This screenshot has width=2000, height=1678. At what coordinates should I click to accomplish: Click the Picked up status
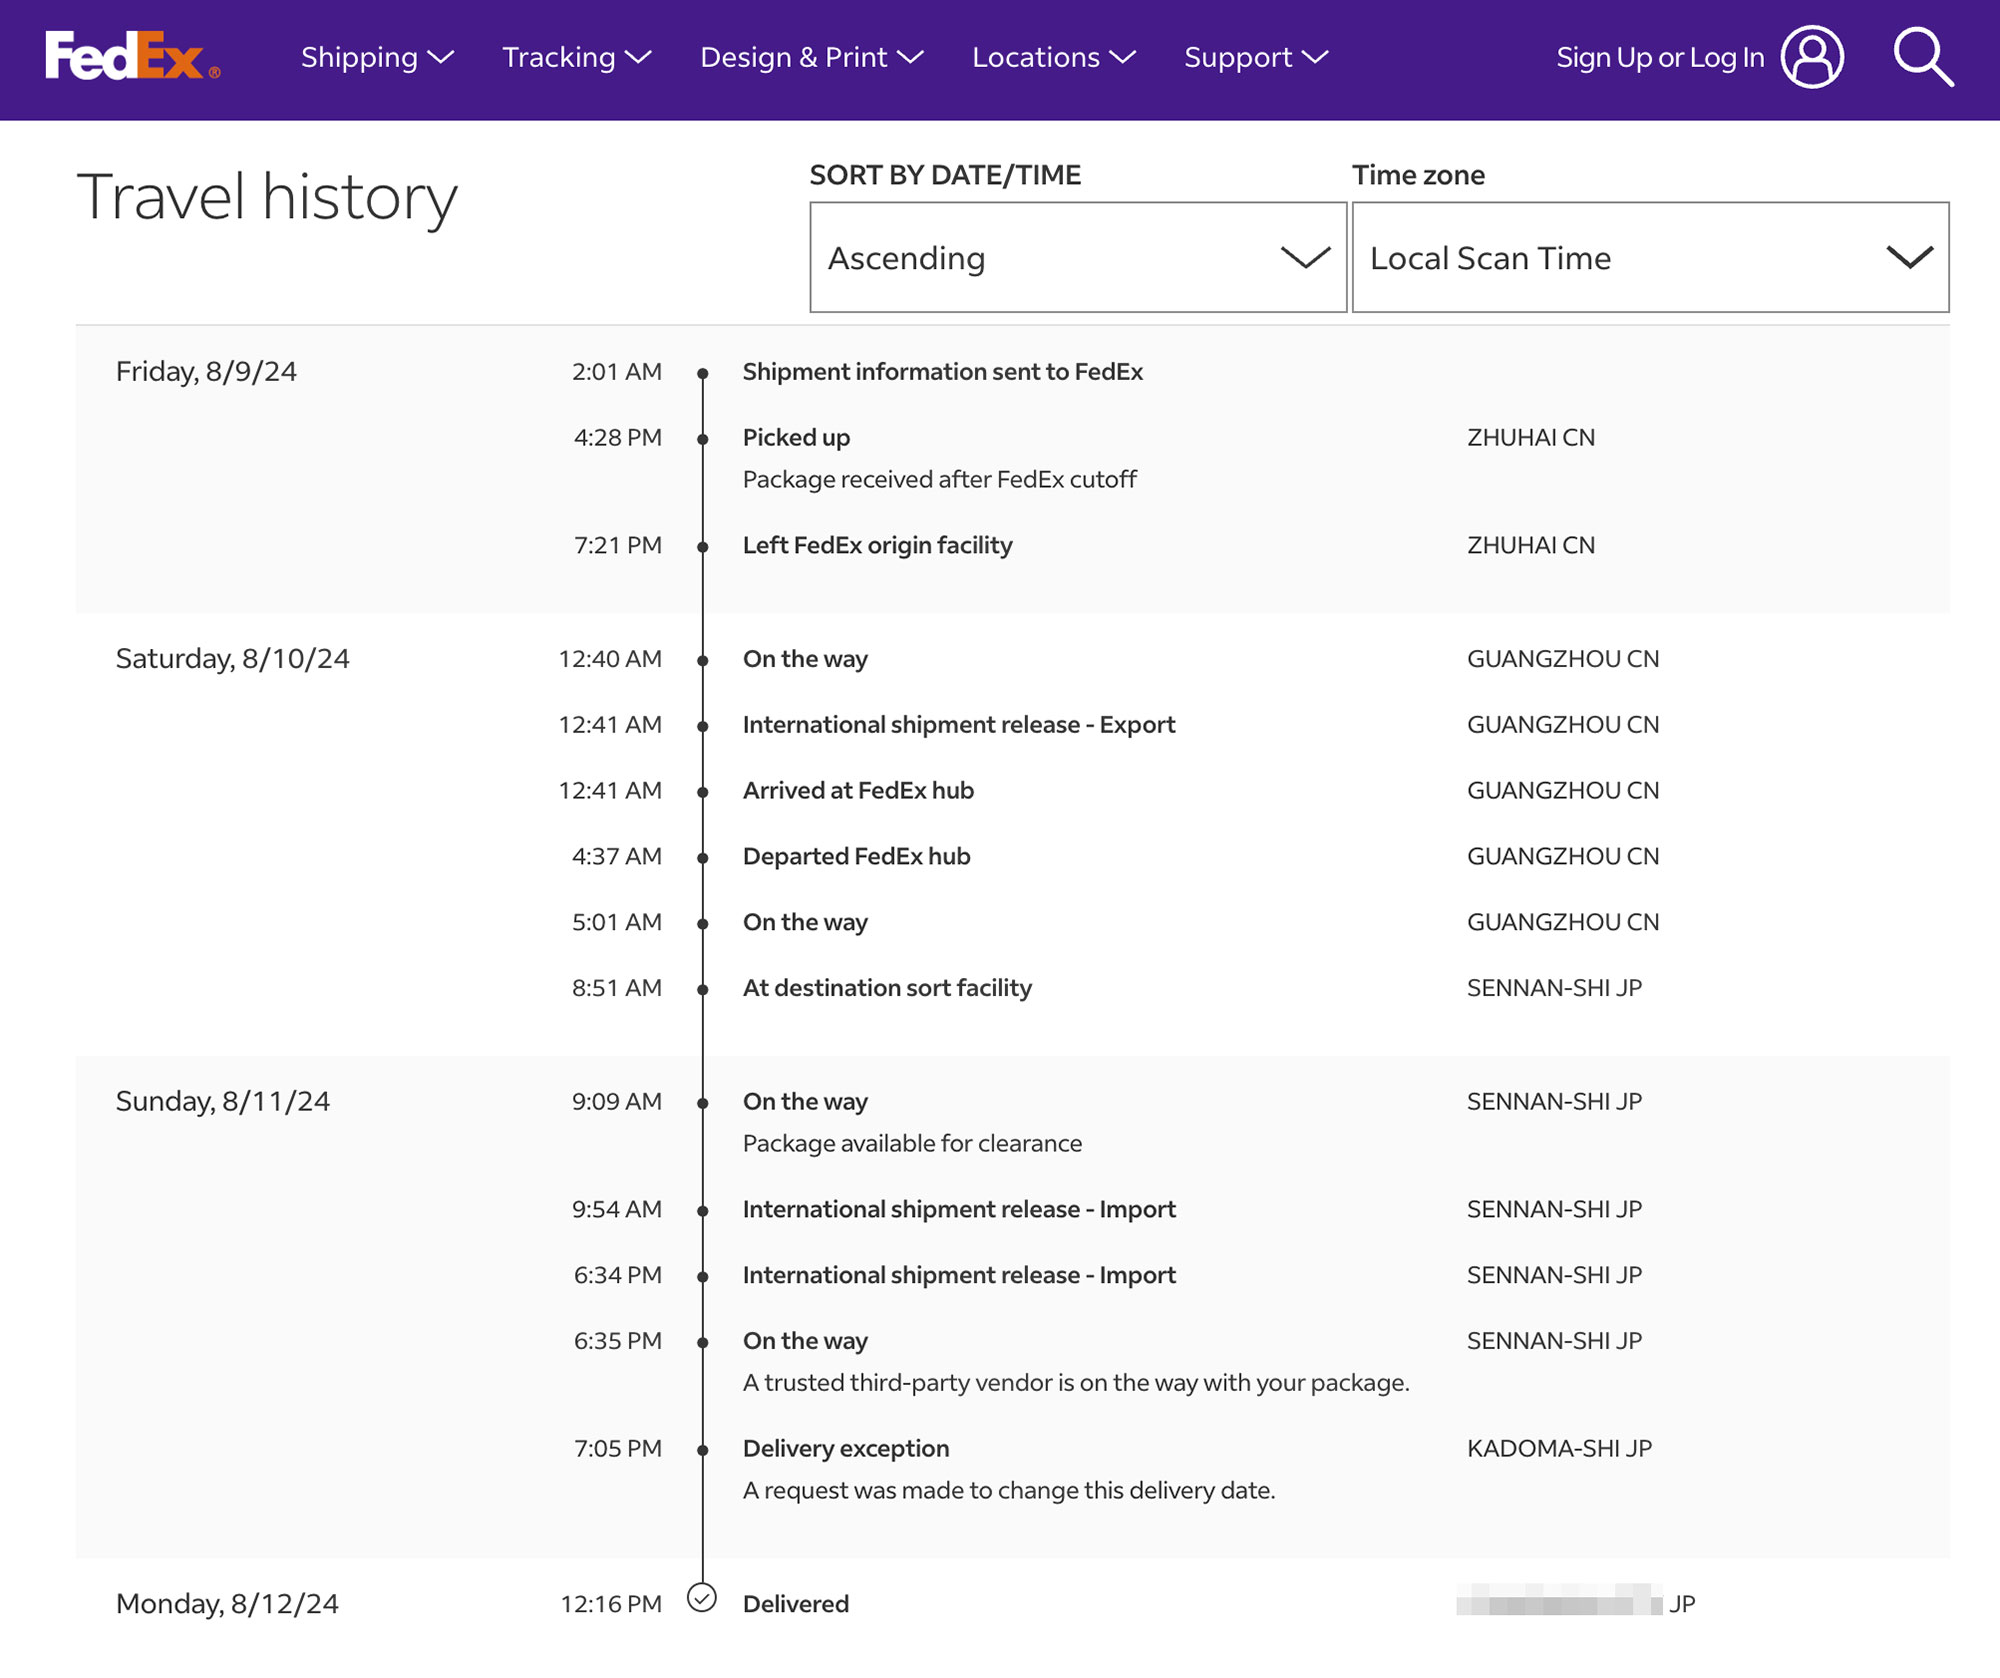[x=796, y=437]
